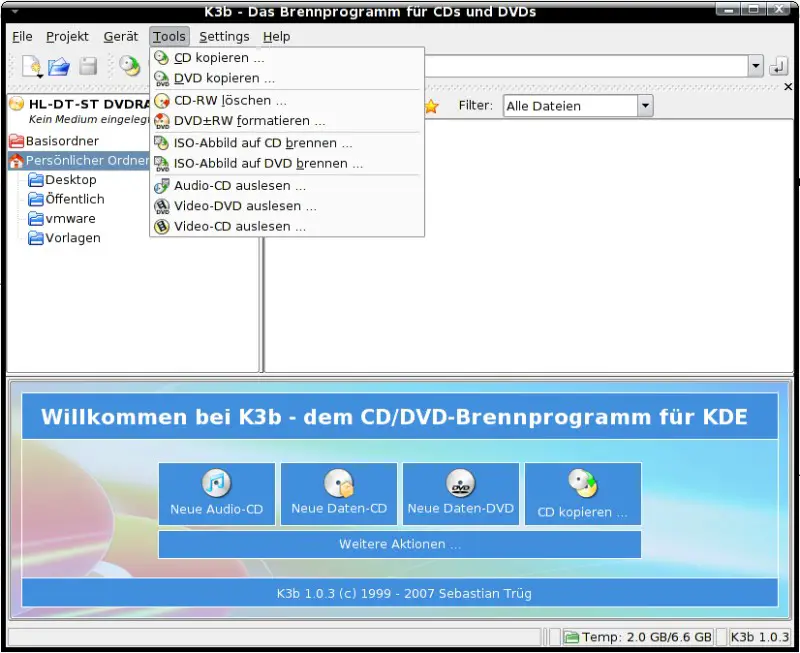Image resolution: width=800 pixels, height=653 pixels.
Task: Click the DVD kopieren menu icon
Action: pyautogui.click(x=162, y=78)
